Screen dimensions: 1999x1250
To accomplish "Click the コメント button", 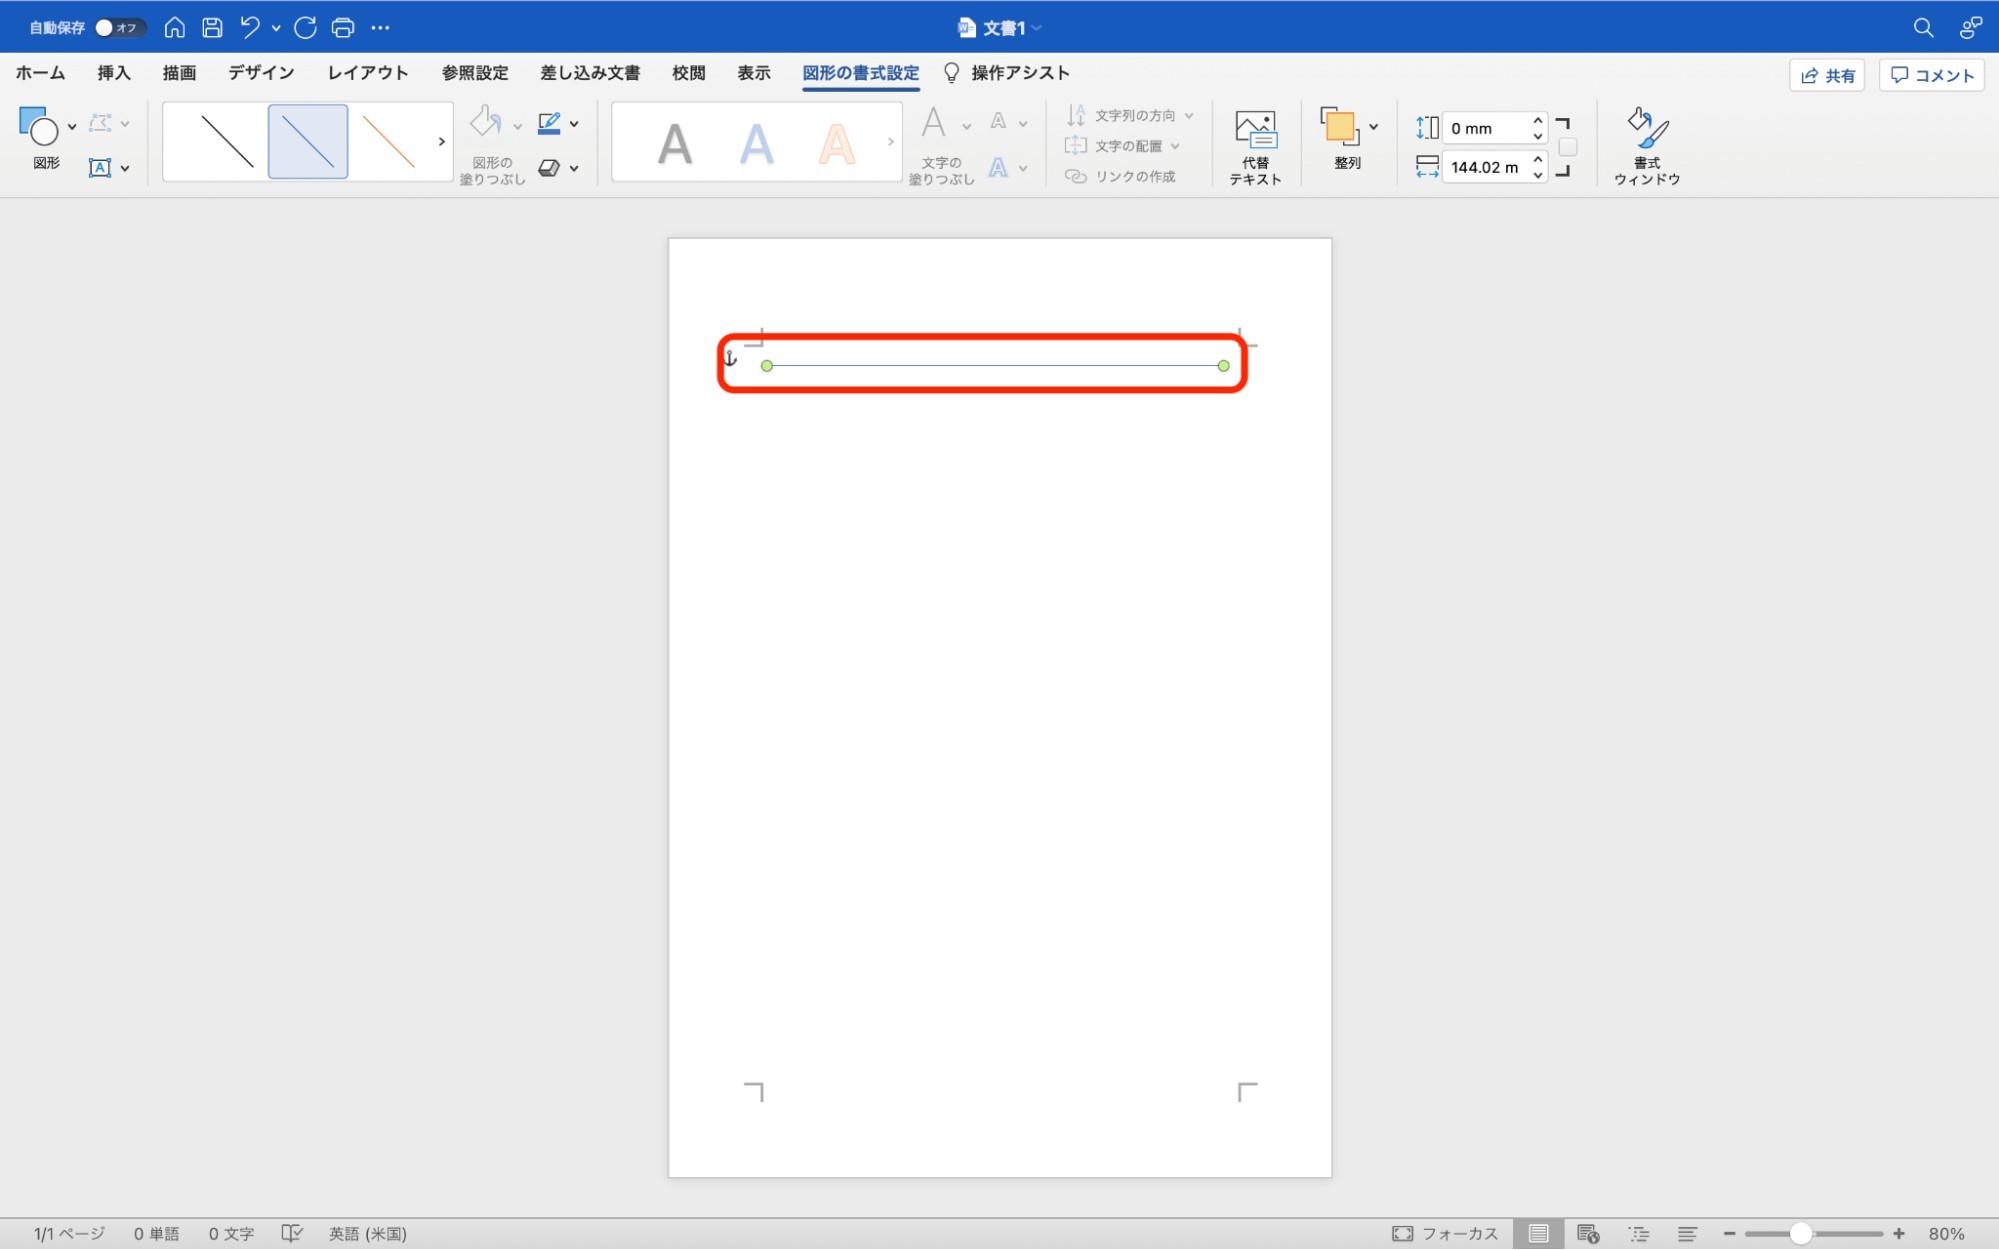I will pos(1932,75).
